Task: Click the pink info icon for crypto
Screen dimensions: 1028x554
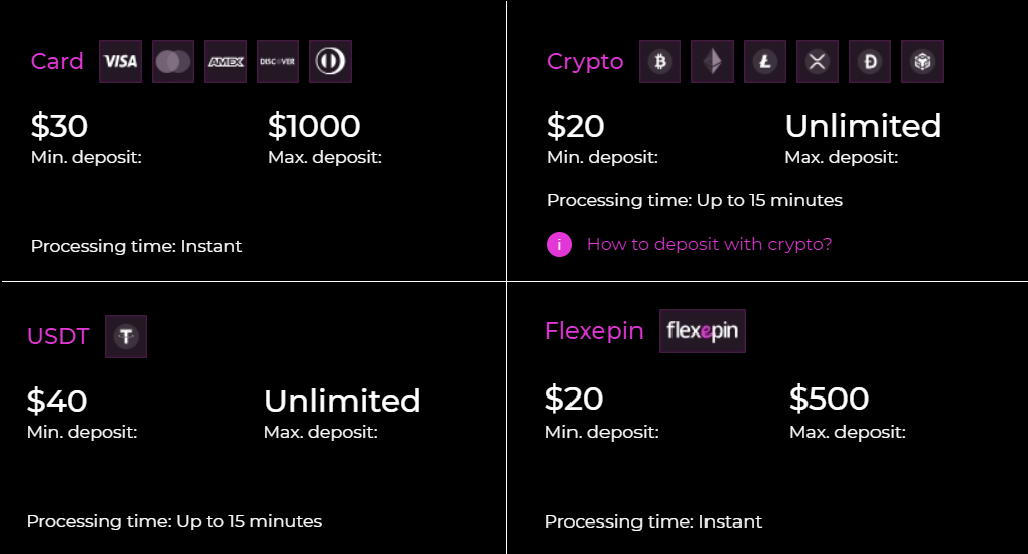Action: pos(560,244)
